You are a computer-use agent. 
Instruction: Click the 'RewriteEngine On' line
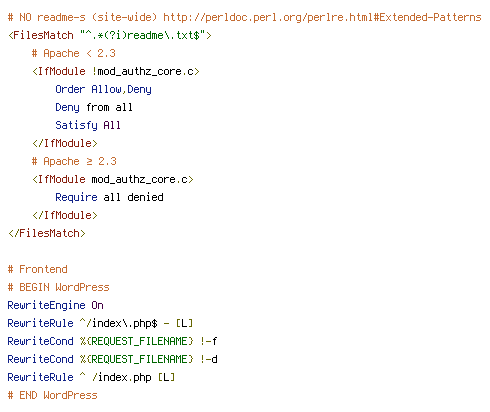(55, 305)
